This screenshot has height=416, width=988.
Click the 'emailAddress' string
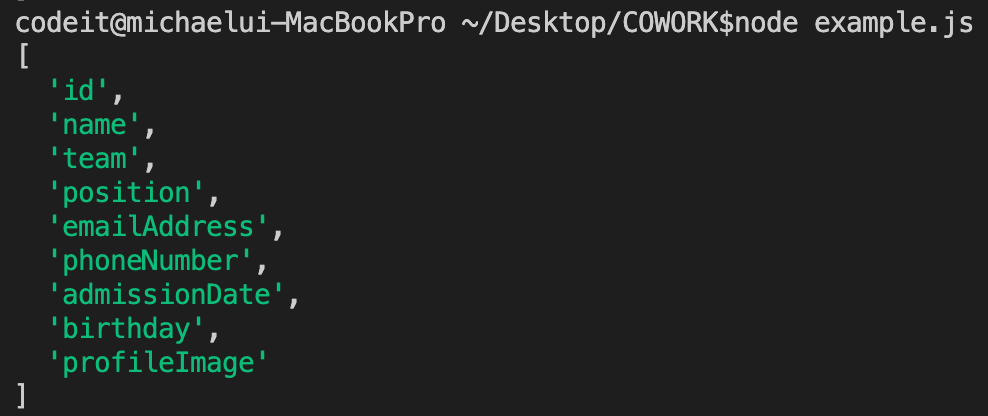click(x=159, y=227)
